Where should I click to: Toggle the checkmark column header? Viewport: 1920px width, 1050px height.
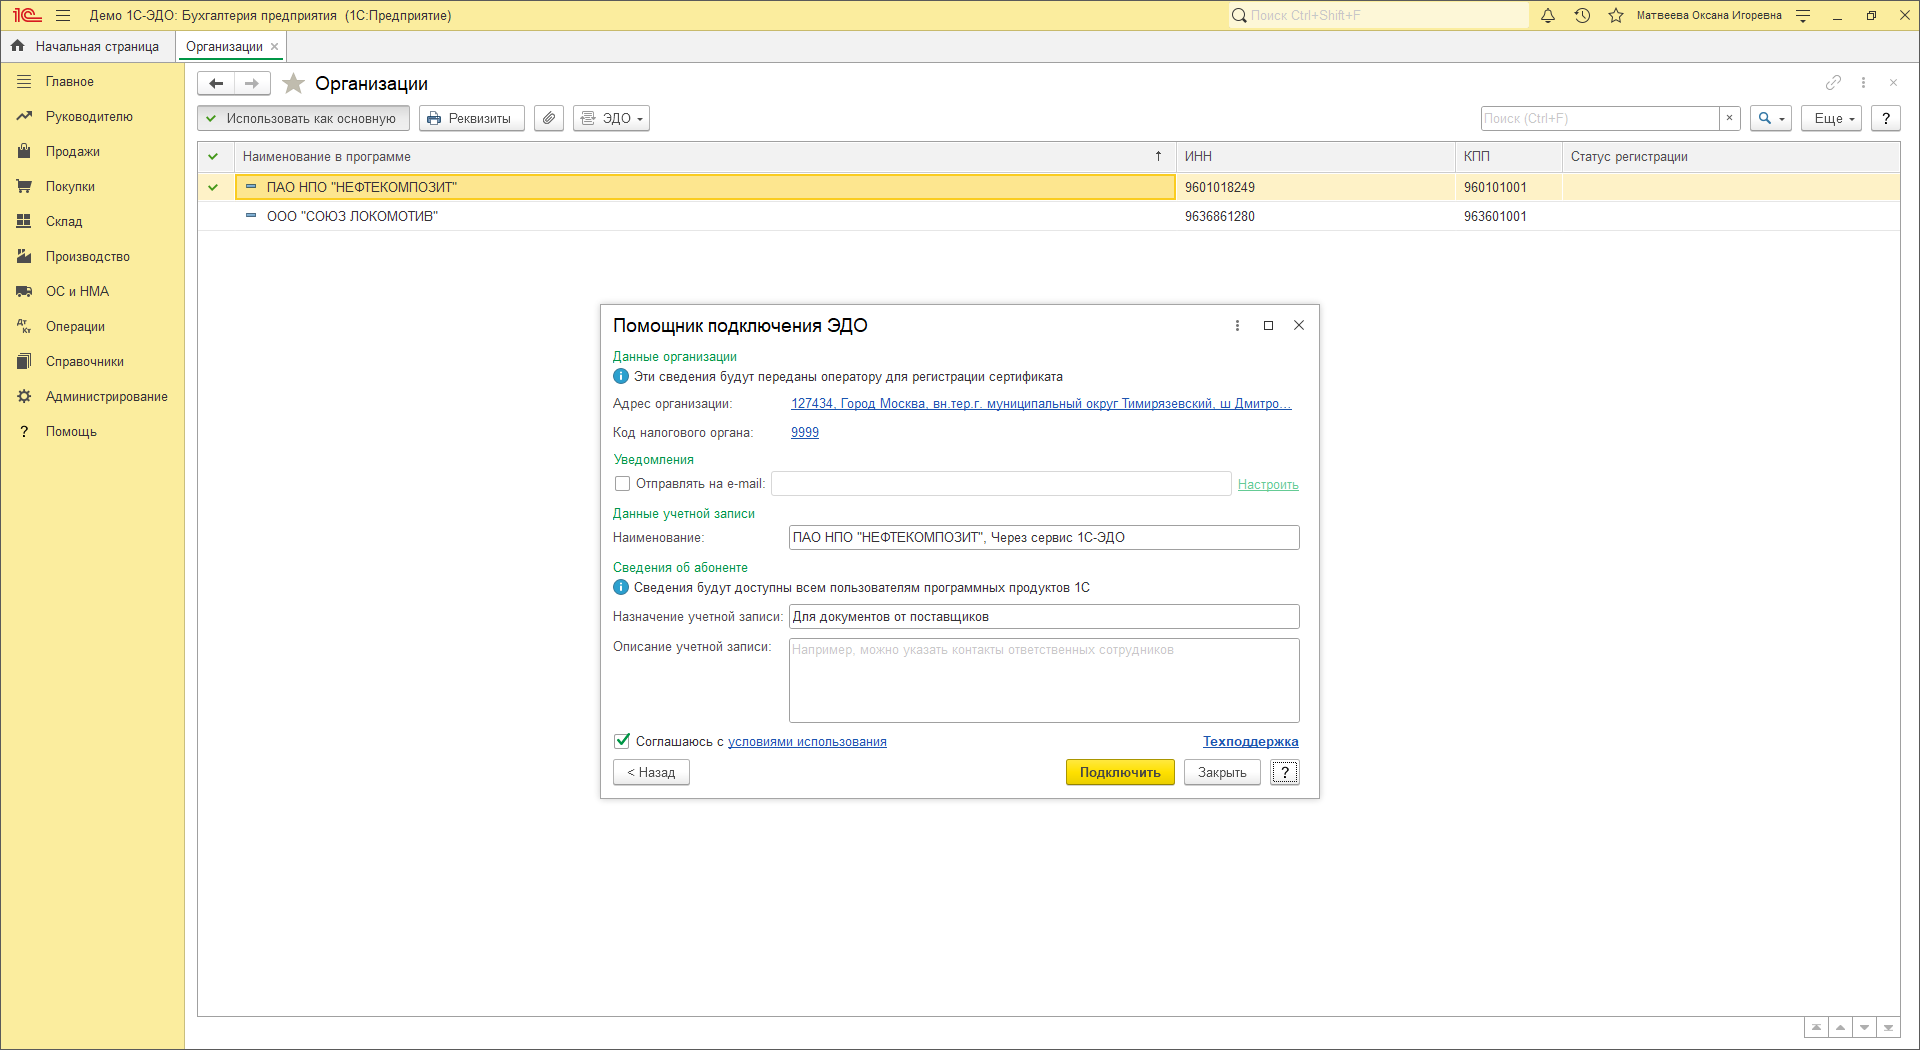click(x=213, y=157)
